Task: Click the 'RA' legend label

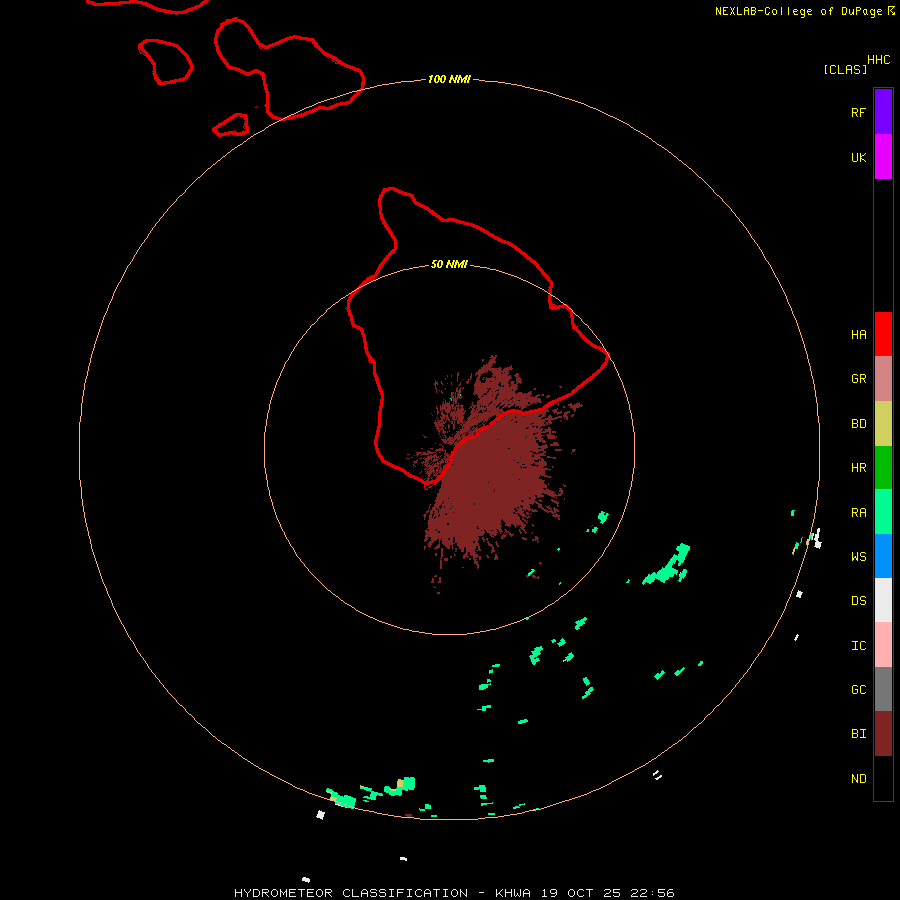Action: point(858,513)
